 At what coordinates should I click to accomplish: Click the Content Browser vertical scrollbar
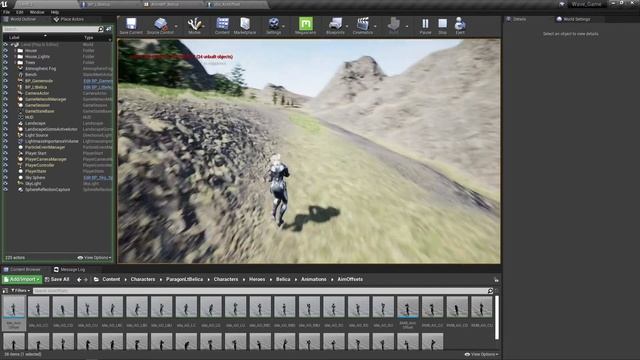[497, 318]
